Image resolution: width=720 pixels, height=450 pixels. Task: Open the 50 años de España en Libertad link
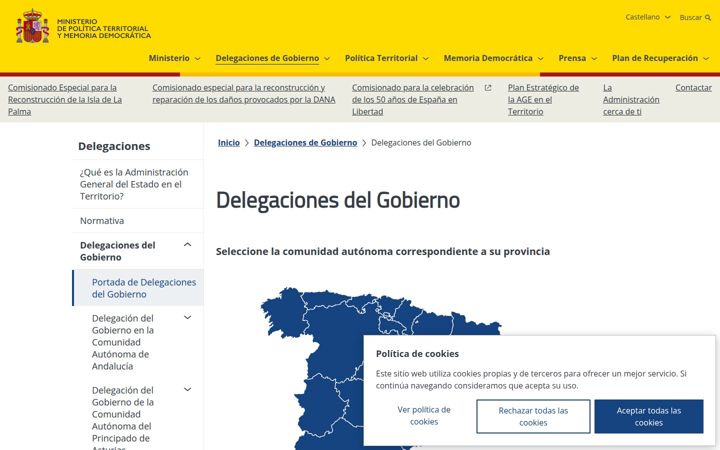click(x=413, y=100)
